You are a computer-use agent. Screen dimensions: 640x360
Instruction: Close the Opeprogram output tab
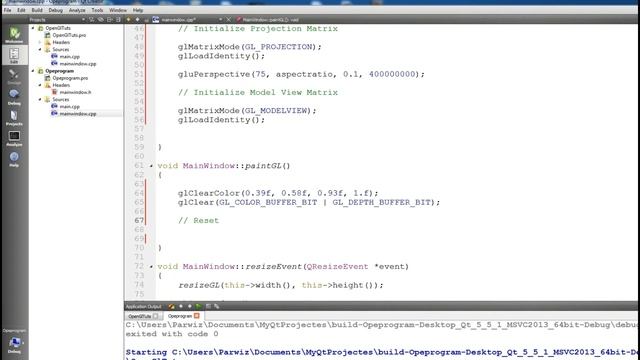[197, 316]
